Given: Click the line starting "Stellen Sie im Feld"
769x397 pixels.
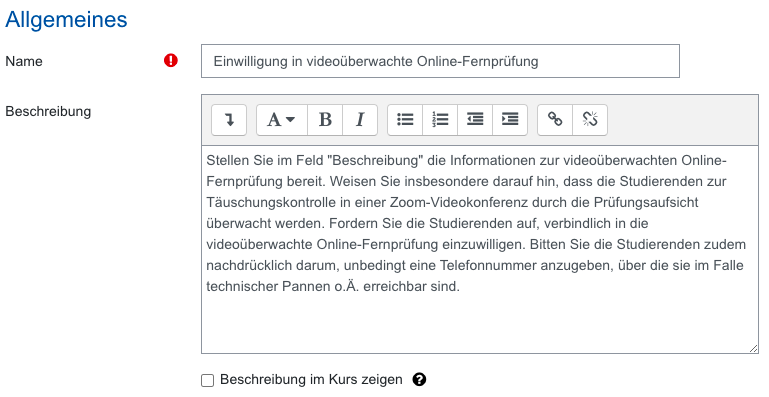Looking at the screenshot, I should (466, 160).
